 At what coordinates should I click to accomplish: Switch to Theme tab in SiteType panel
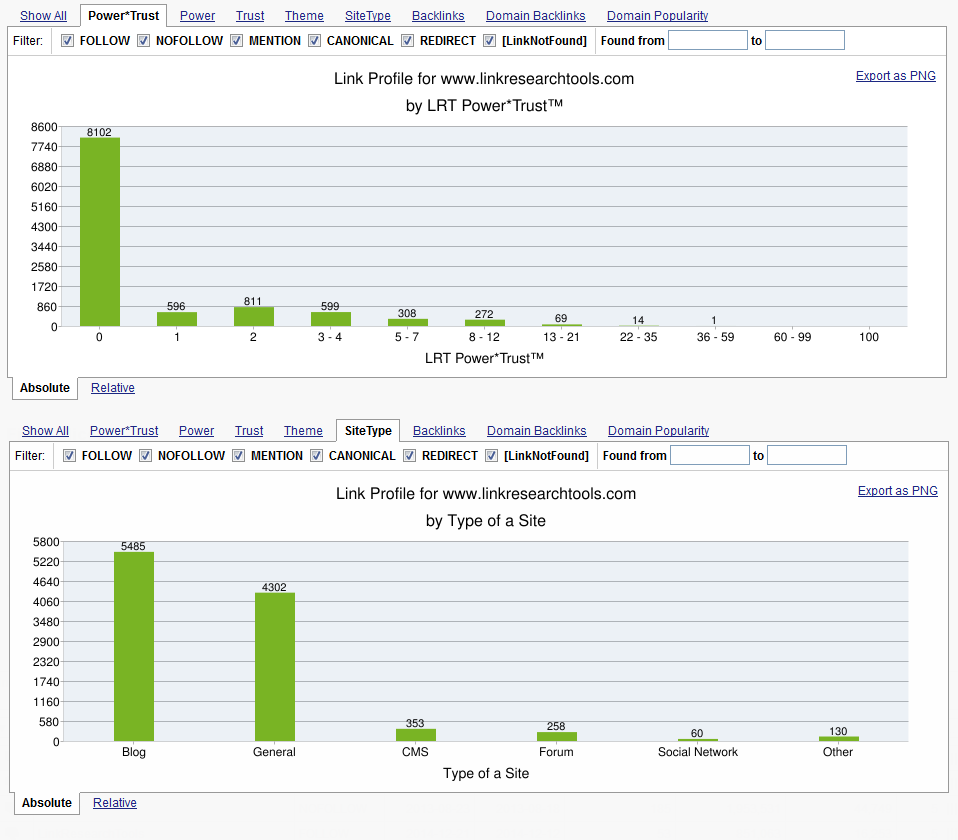pos(303,431)
